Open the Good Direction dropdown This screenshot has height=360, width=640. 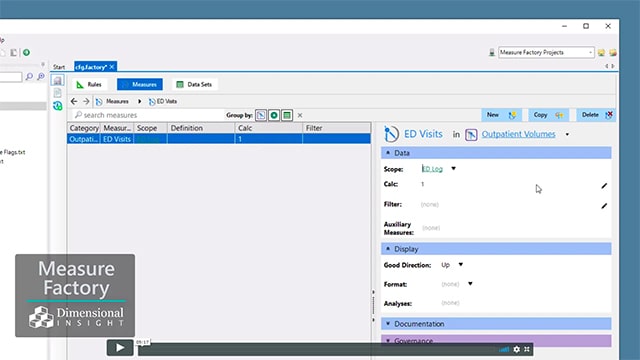click(x=461, y=264)
